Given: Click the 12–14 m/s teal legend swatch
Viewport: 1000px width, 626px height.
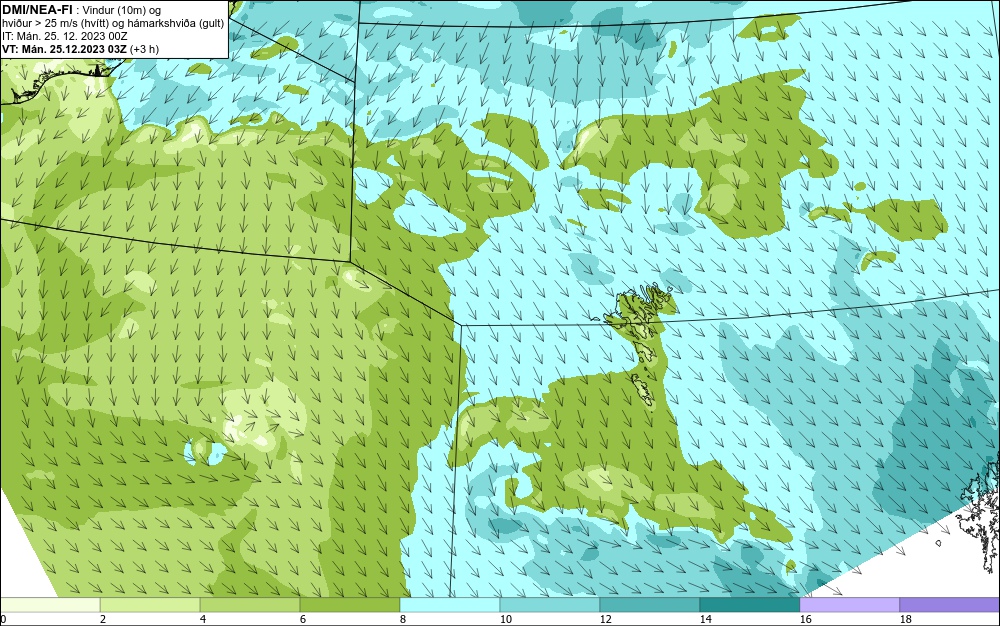Looking at the screenshot, I should [x=650, y=604].
